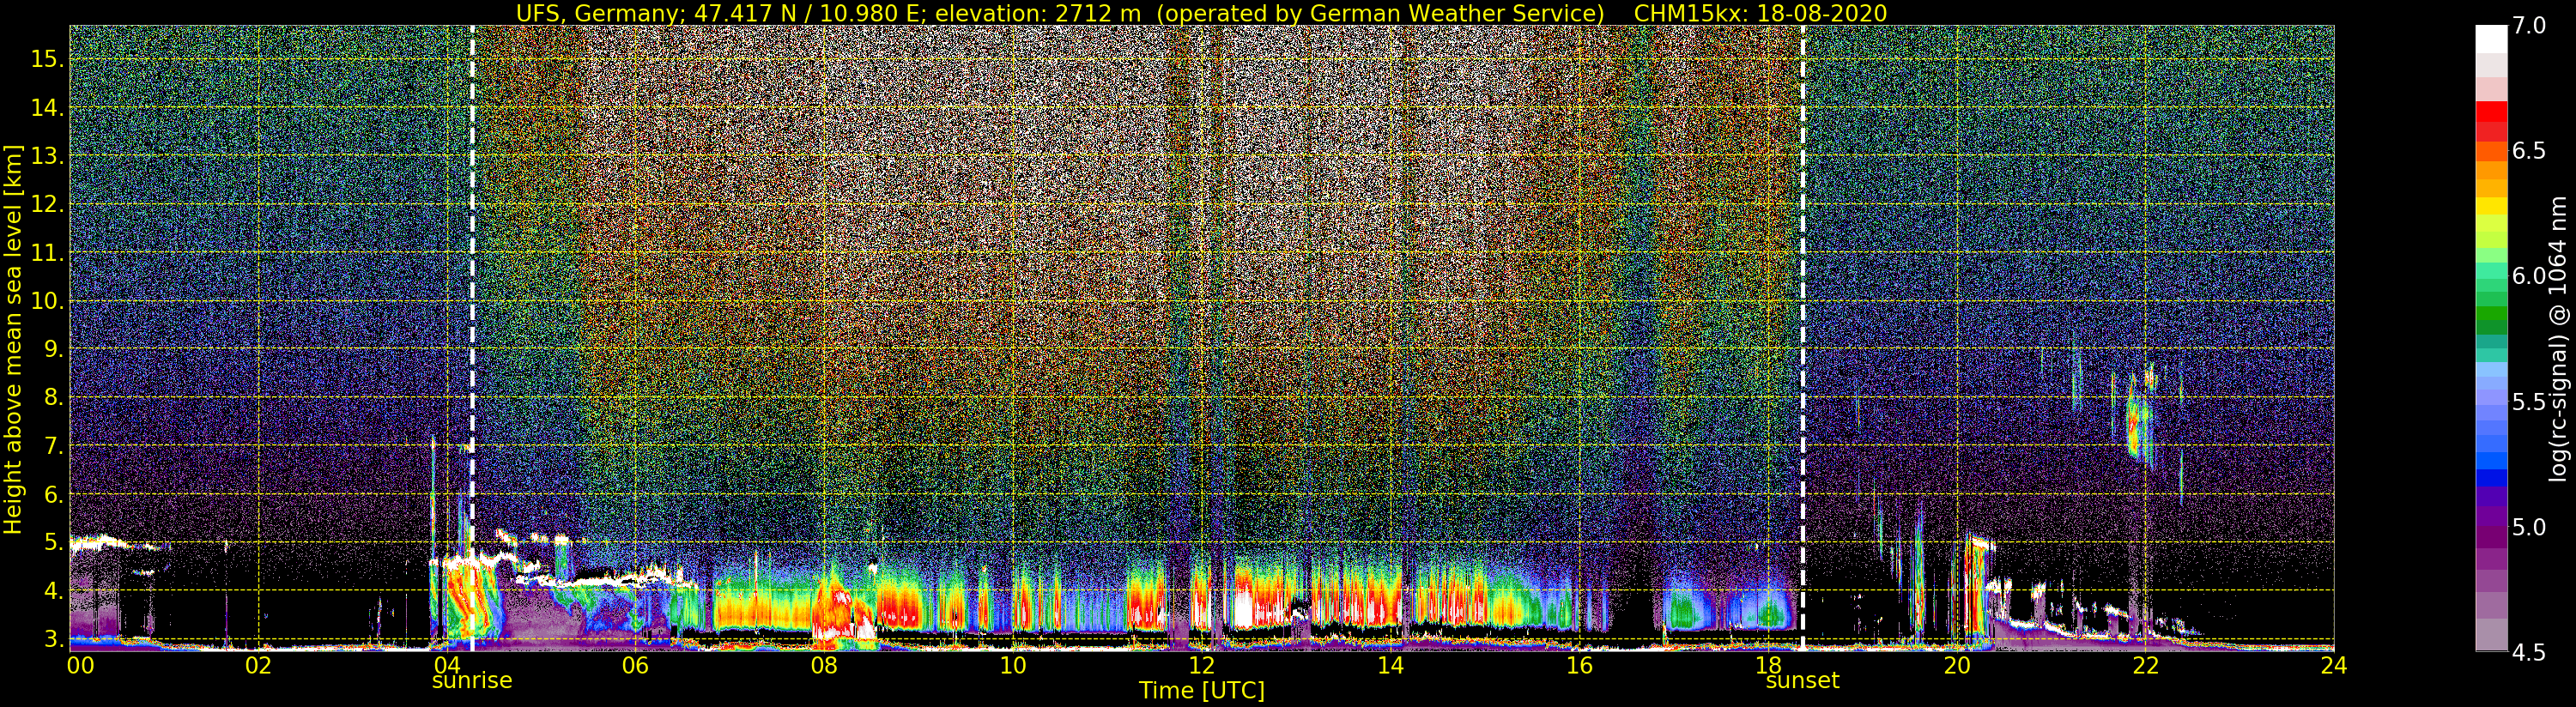Screen dimensions: 2576x707
Task: Click the y-axis tick label '14.'
Action: (47, 108)
